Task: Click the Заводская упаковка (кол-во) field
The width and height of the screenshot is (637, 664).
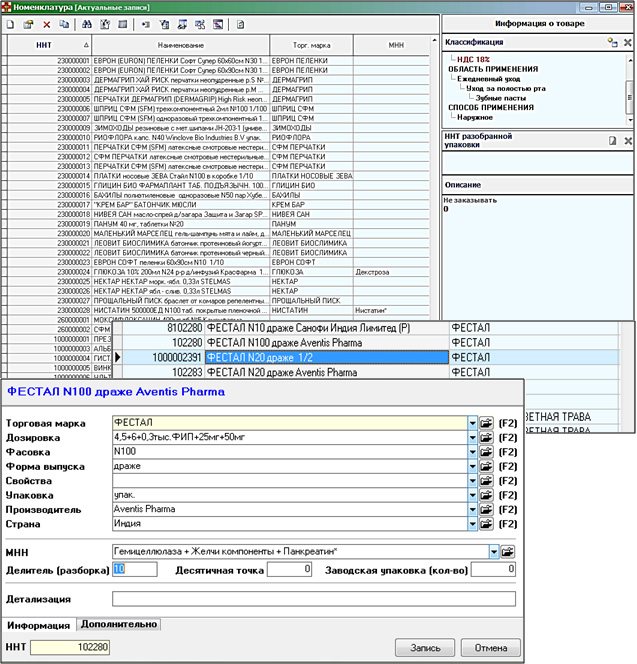Action: pos(493,569)
